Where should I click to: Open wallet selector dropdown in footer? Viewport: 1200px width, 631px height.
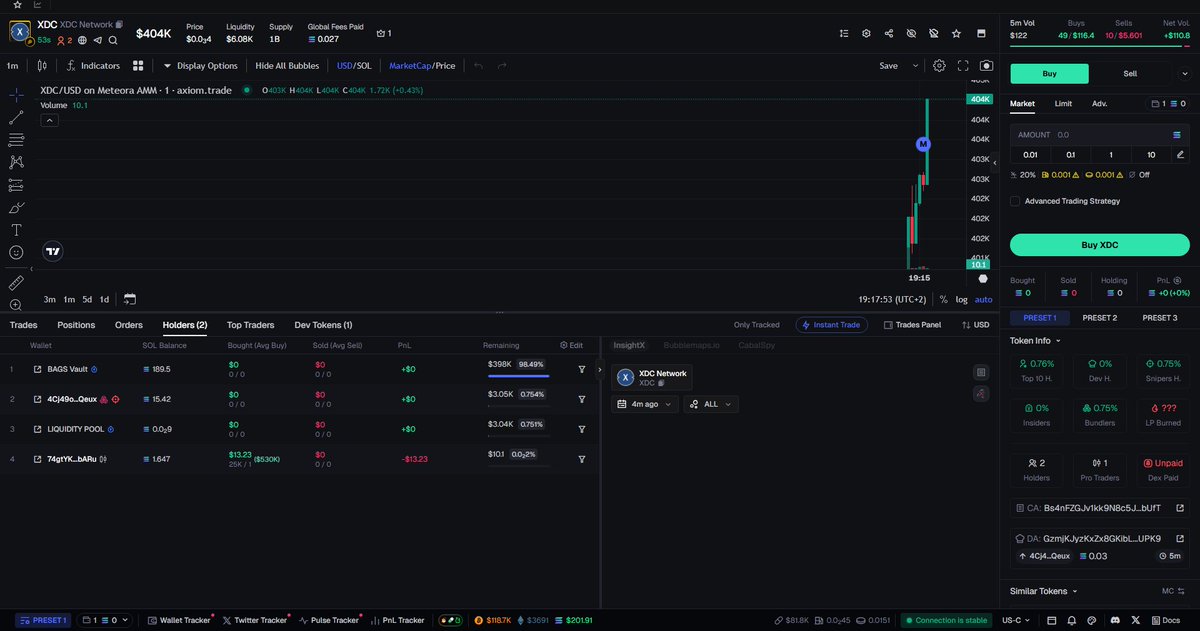pos(104,620)
